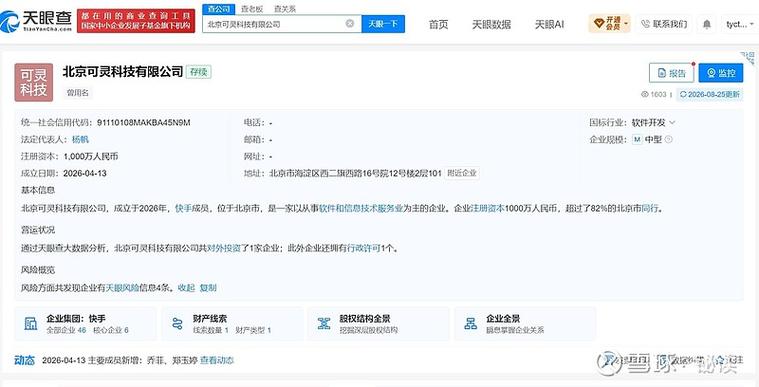759x387 pixels.
Task: Click the 查看动态 link
Action: click(217, 360)
